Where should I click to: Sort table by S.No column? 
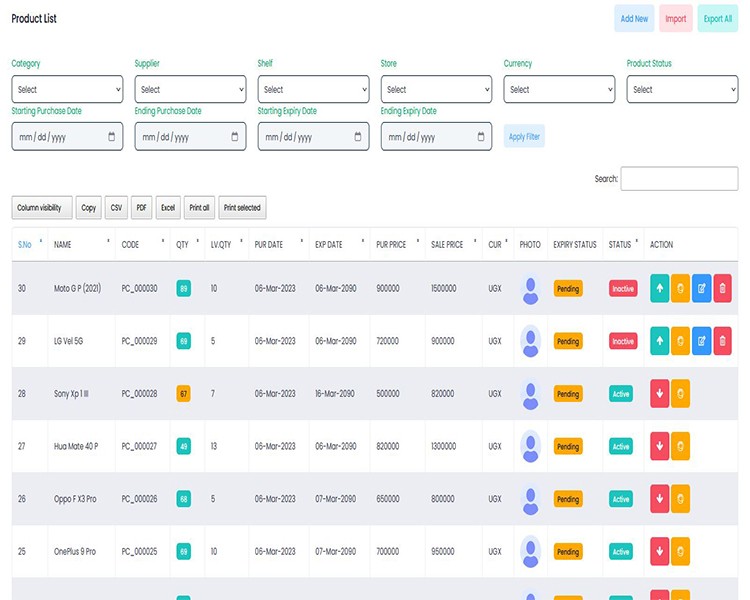30,244
